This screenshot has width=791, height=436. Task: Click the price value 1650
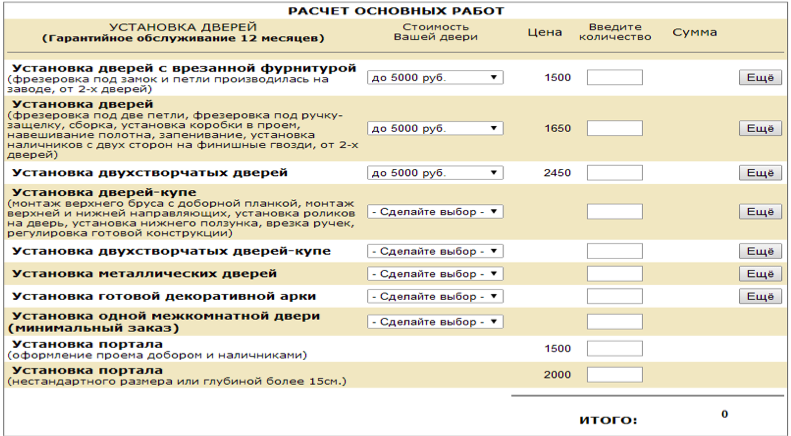(x=557, y=129)
